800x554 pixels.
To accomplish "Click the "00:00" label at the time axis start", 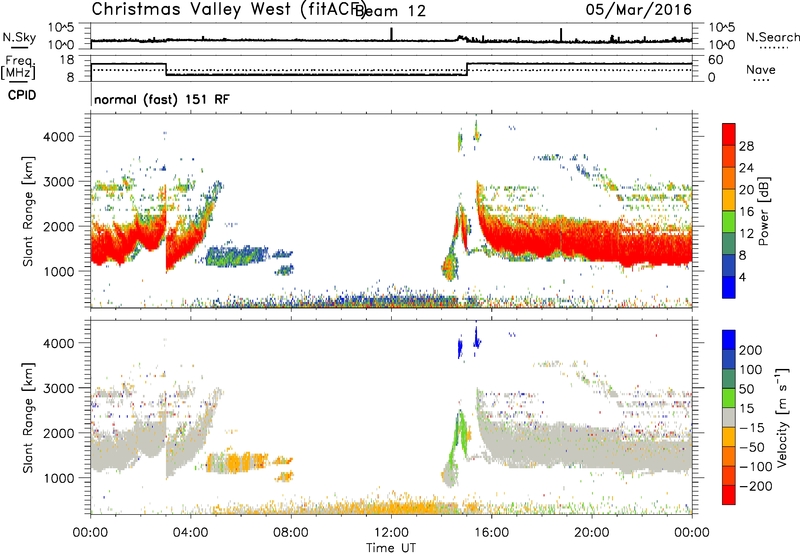I will tap(90, 533).
